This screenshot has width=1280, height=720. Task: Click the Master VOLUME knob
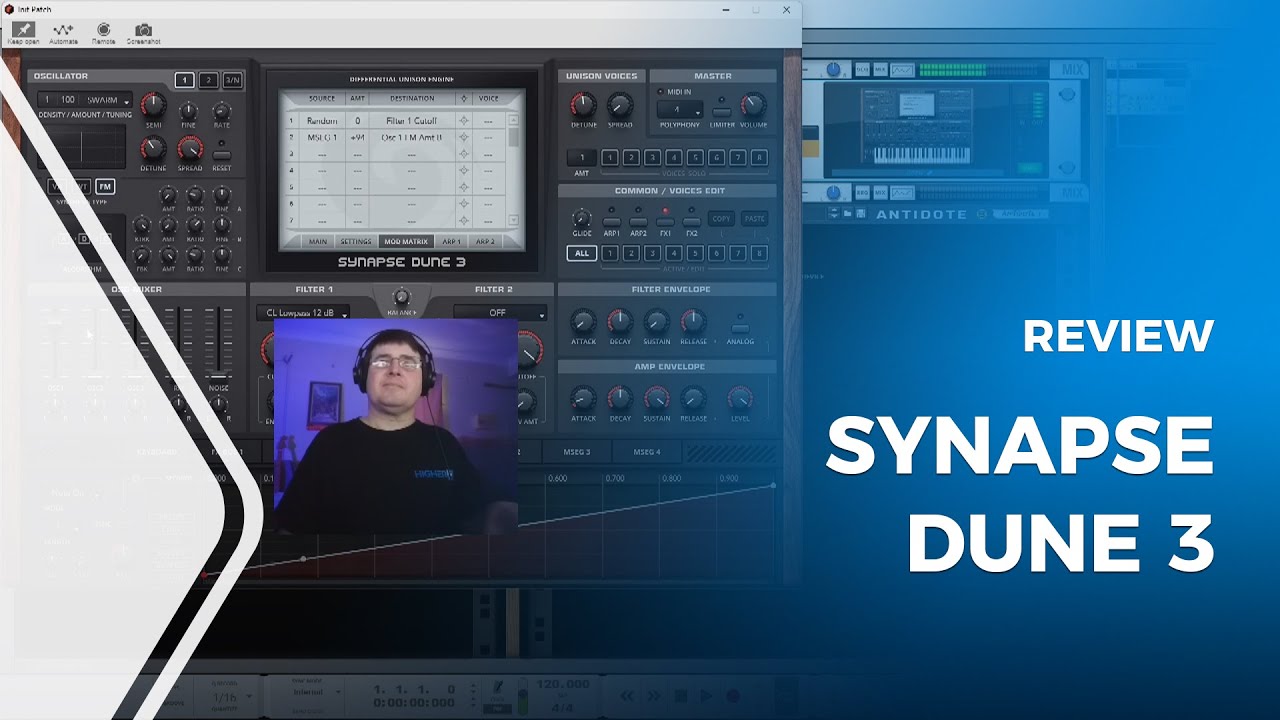coord(753,105)
